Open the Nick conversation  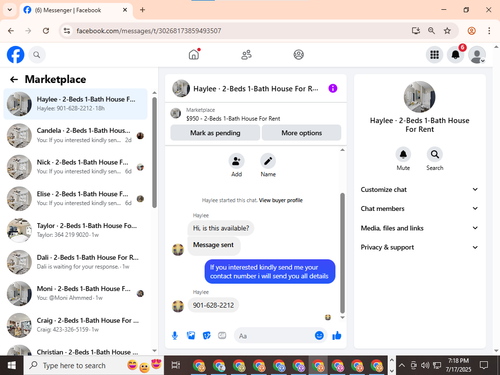click(75, 167)
